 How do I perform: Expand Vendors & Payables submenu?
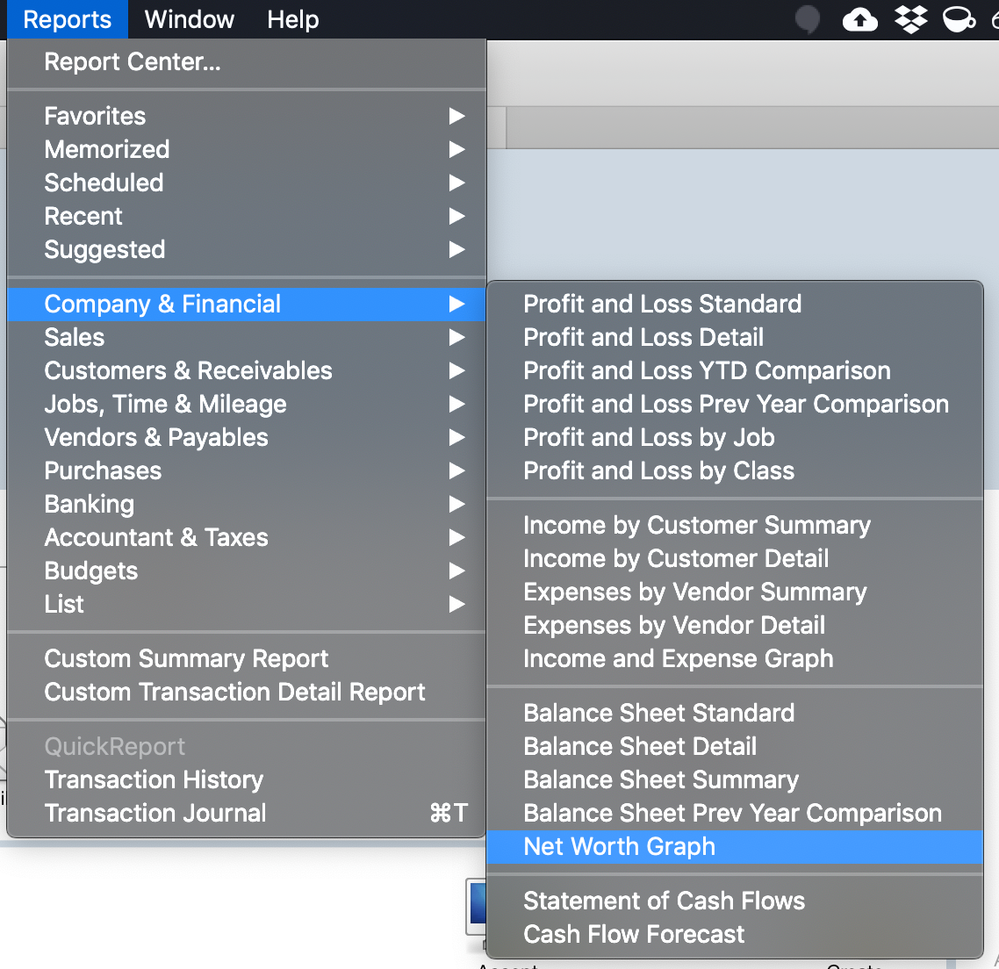tap(247, 437)
